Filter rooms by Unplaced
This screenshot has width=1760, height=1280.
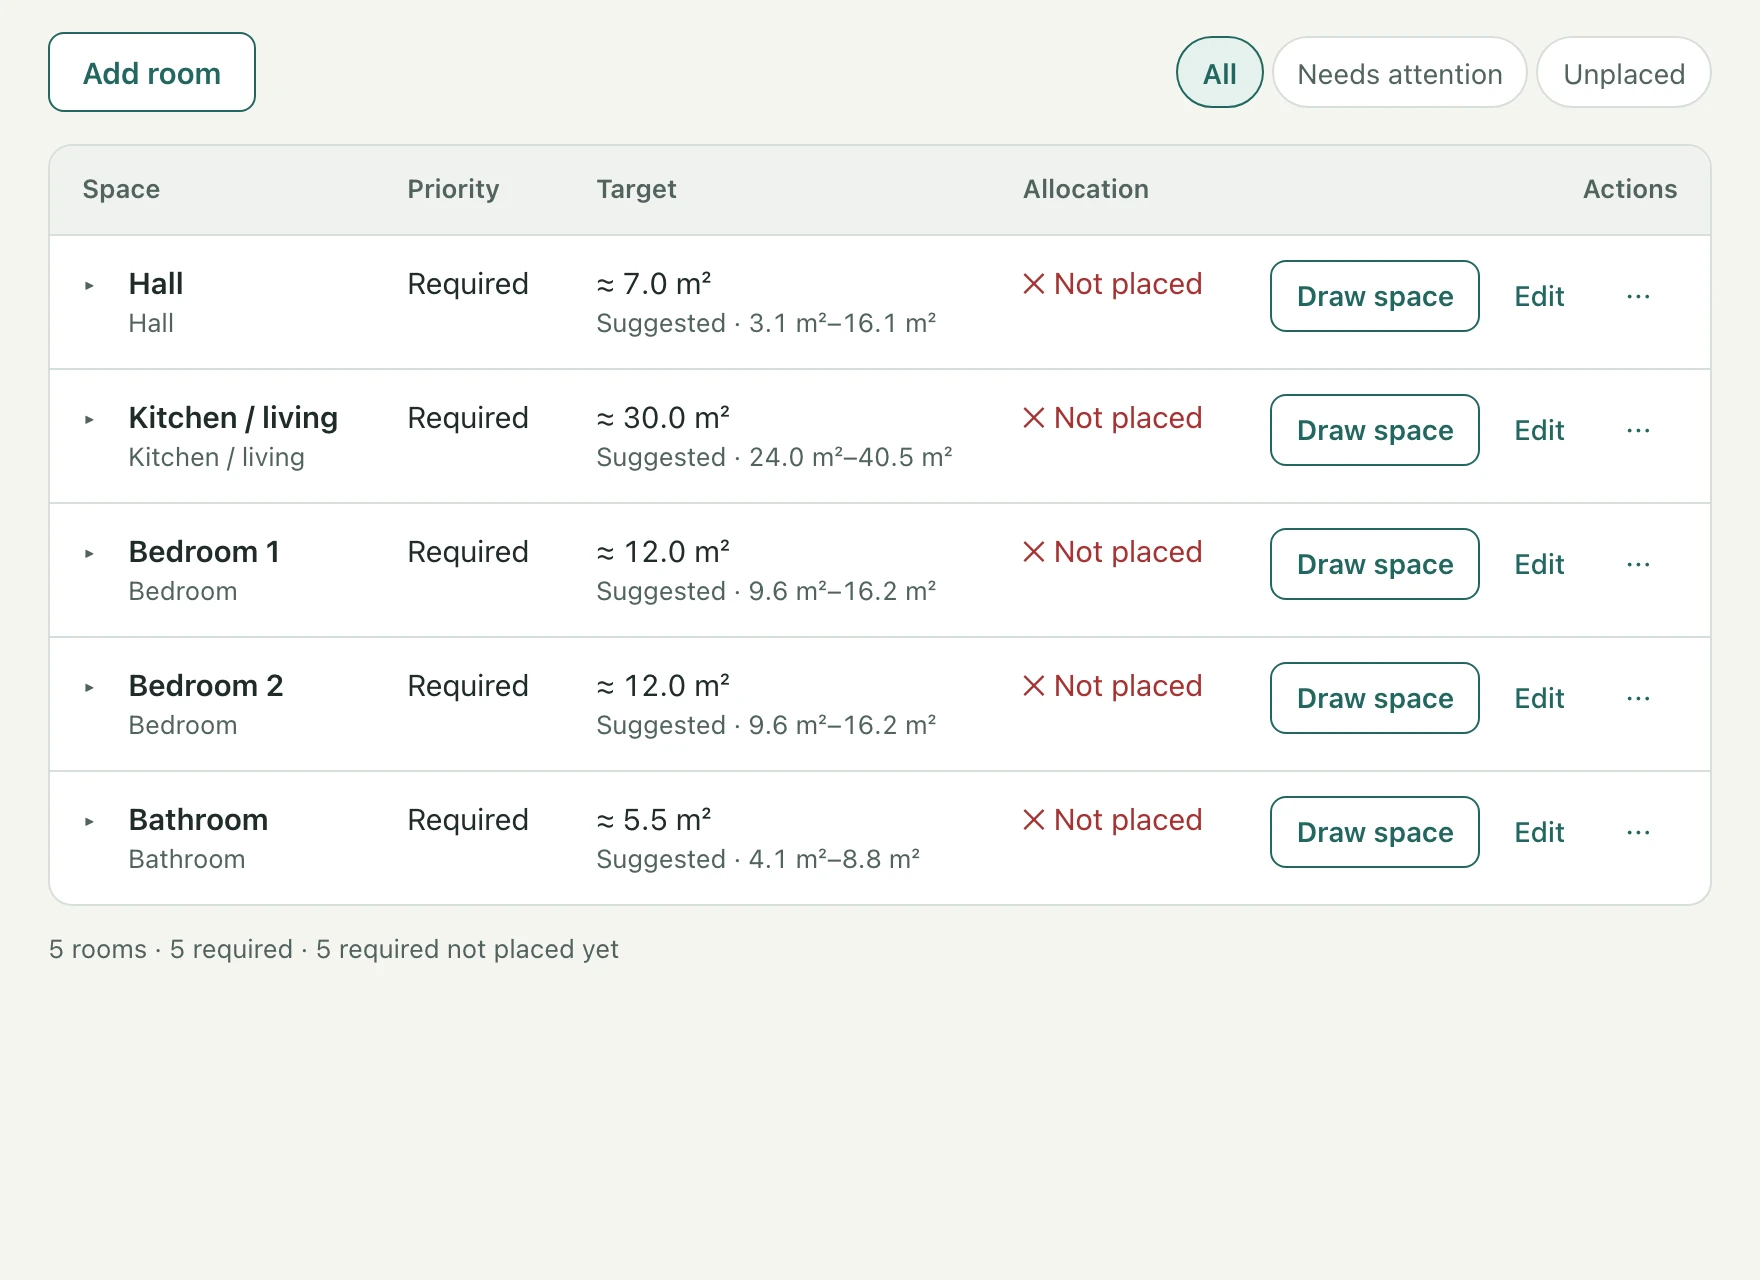pos(1623,73)
